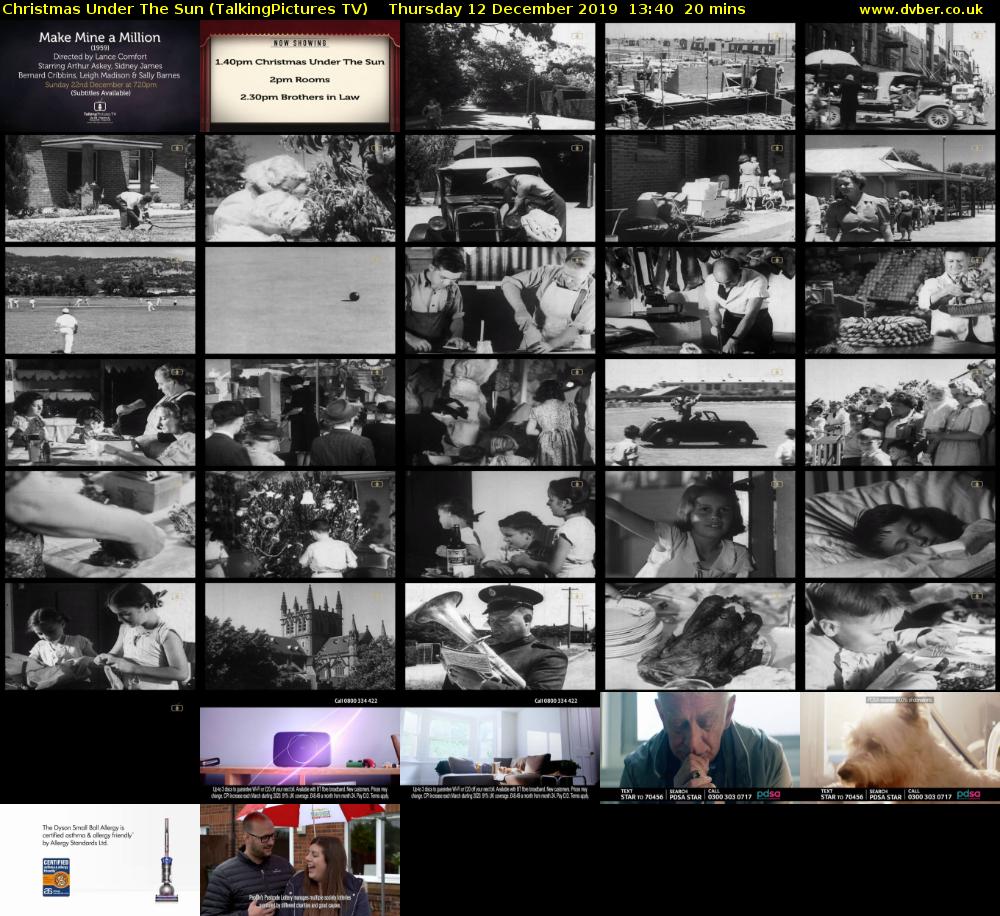Select the 'Christmas Under The Sun (TalkingPictures TV)' title

point(185,10)
